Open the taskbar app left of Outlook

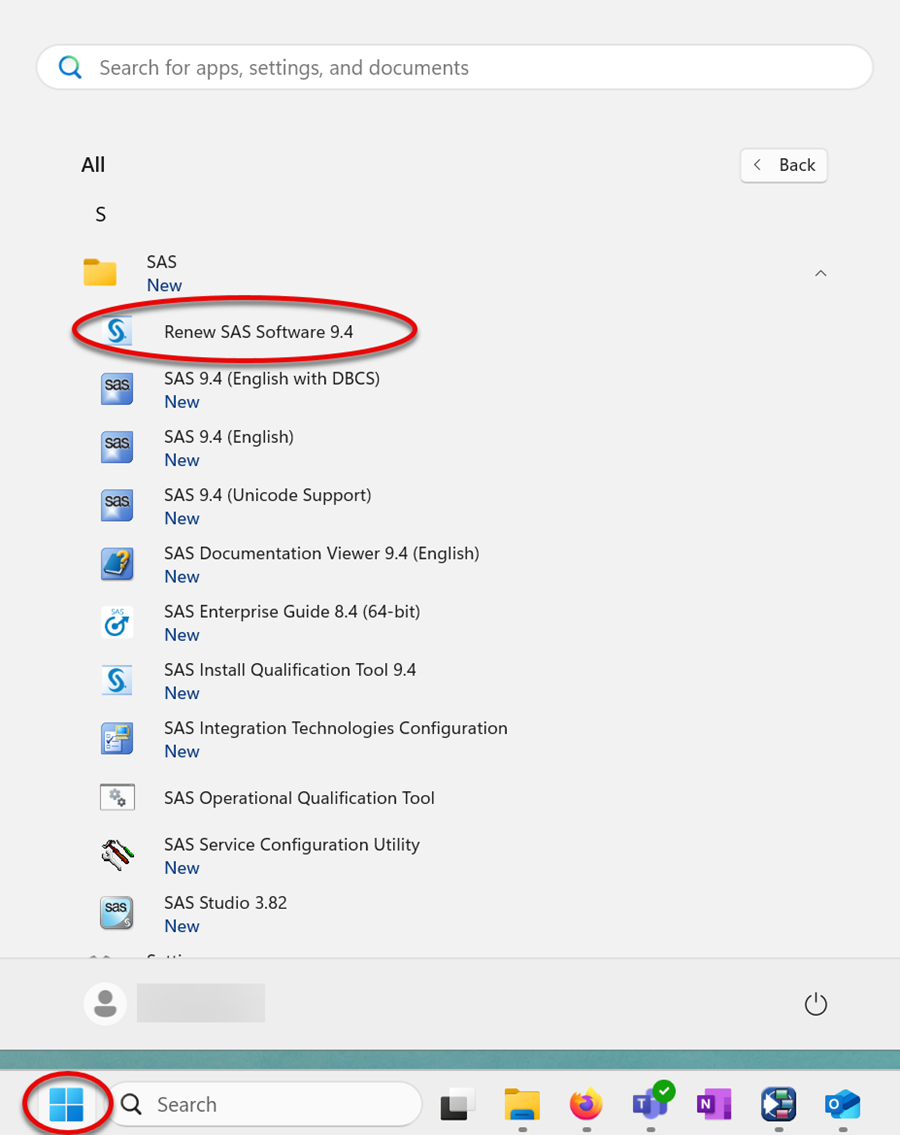(x=778, y=1104)
